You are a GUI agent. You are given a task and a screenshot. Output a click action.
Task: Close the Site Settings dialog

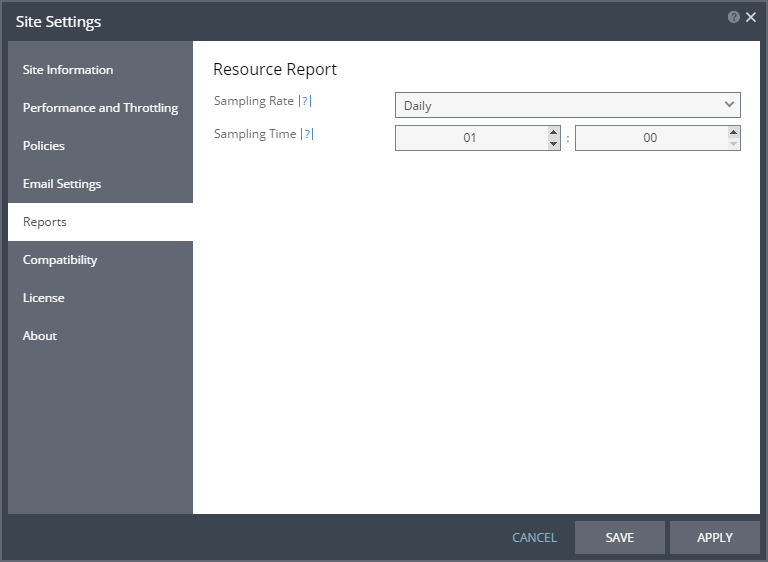point(750,17)
